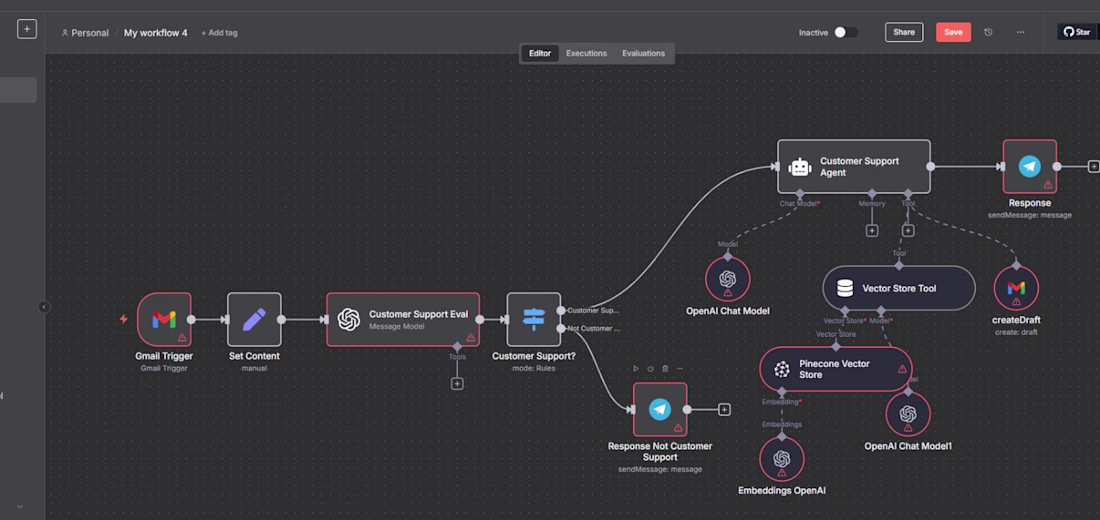
Task: Select the Customer Support Agent node
Action: (x=854, y=166)
